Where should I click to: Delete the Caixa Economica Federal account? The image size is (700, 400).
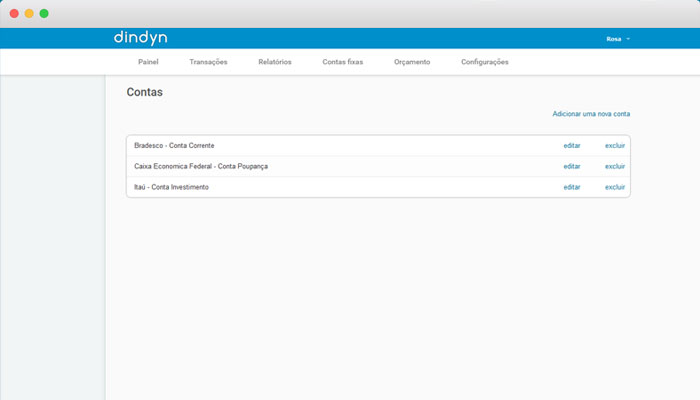(615, 166)
